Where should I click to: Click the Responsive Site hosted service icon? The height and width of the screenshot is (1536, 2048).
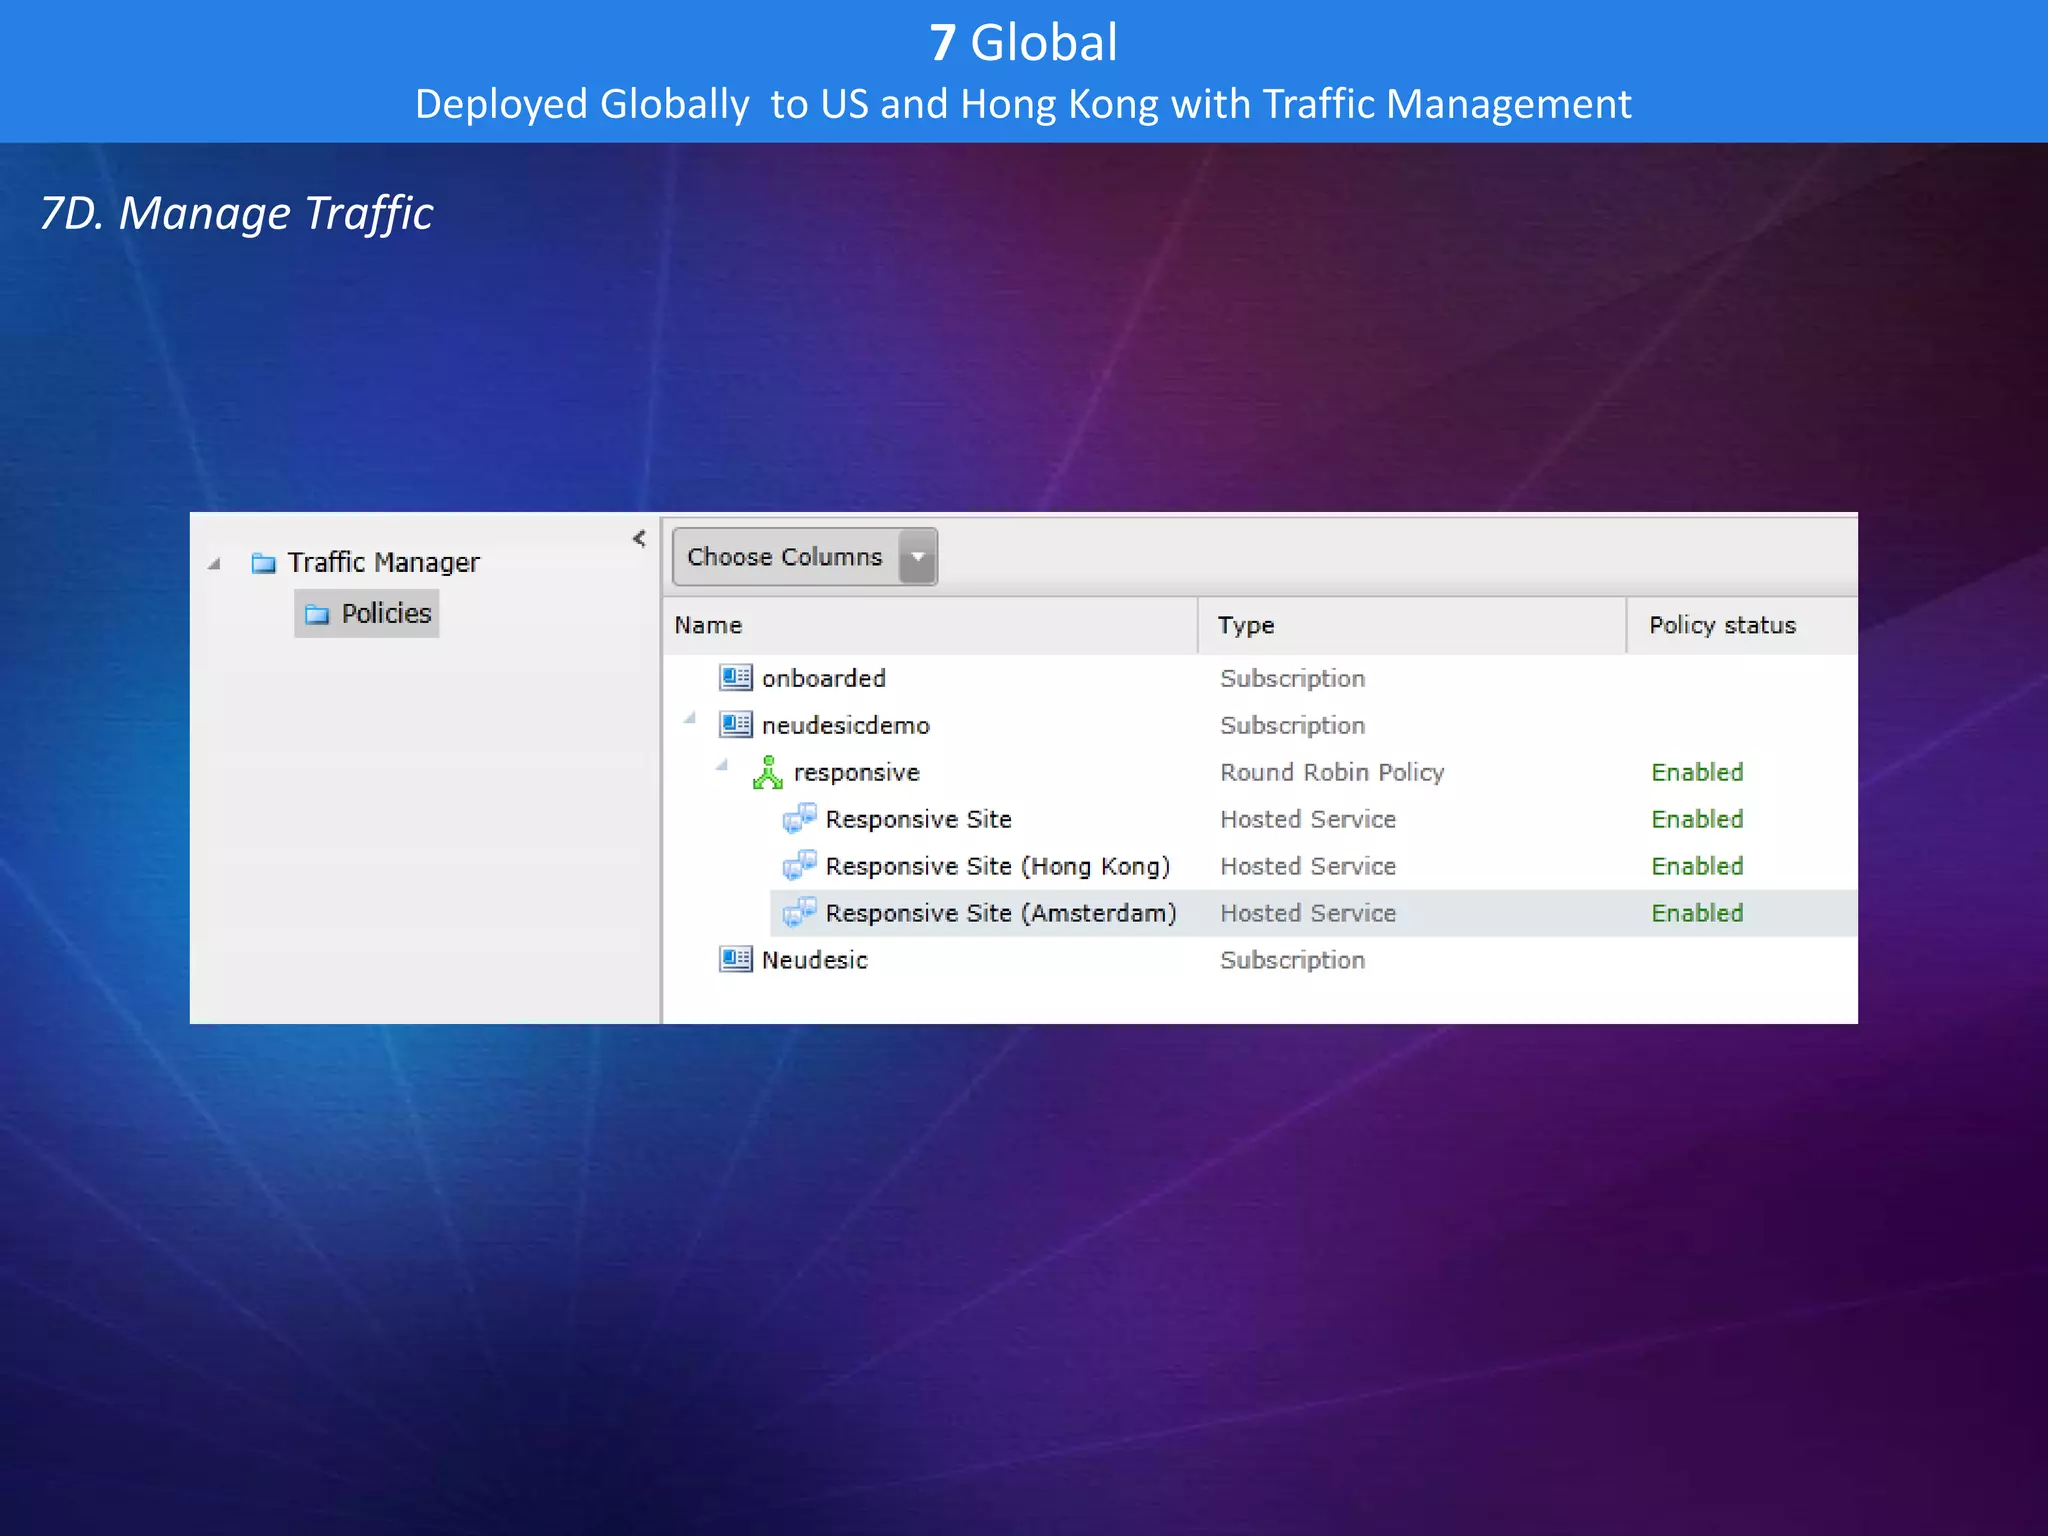point(799,819)
